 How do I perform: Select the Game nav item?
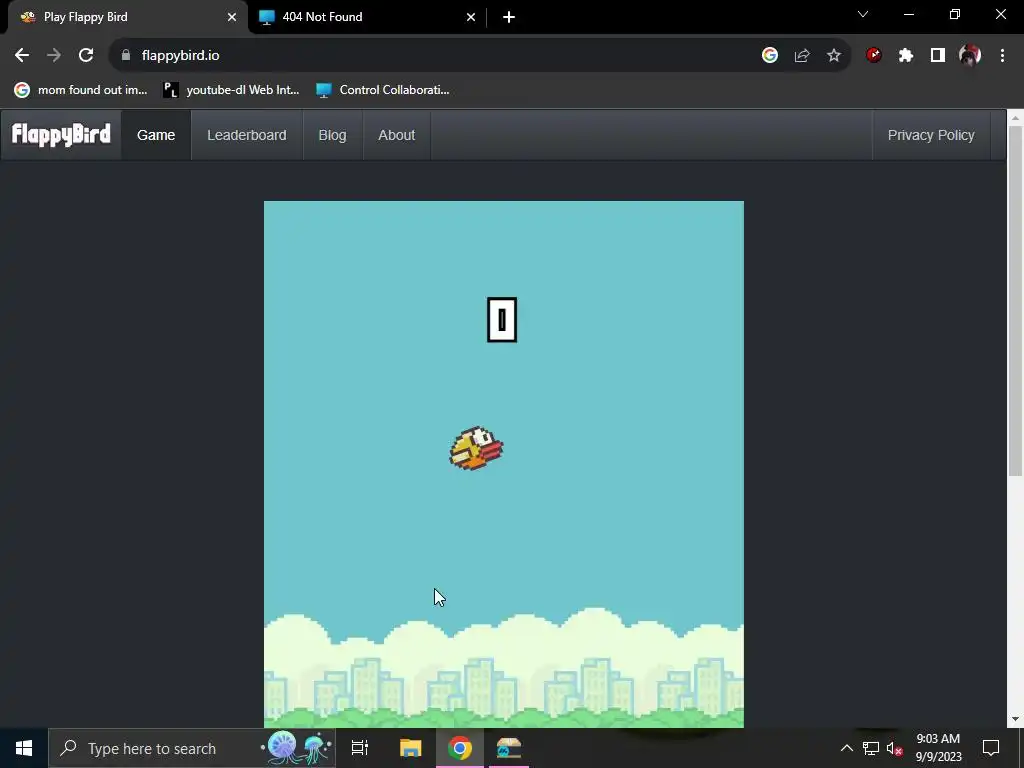tap(156, 135)
